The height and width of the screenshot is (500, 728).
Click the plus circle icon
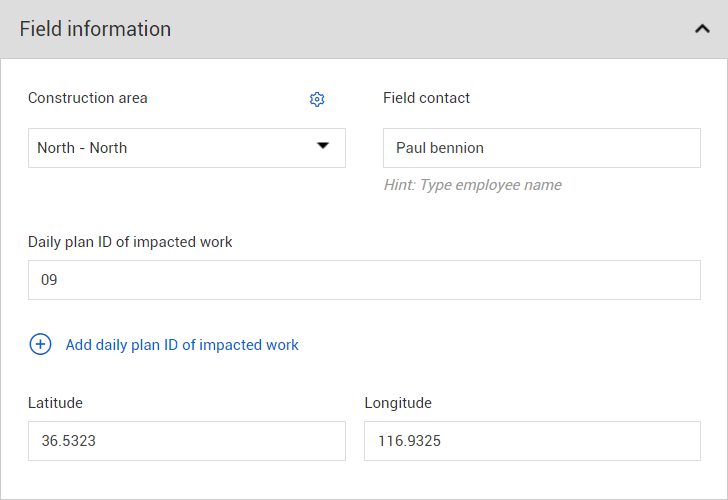(40, 344)
